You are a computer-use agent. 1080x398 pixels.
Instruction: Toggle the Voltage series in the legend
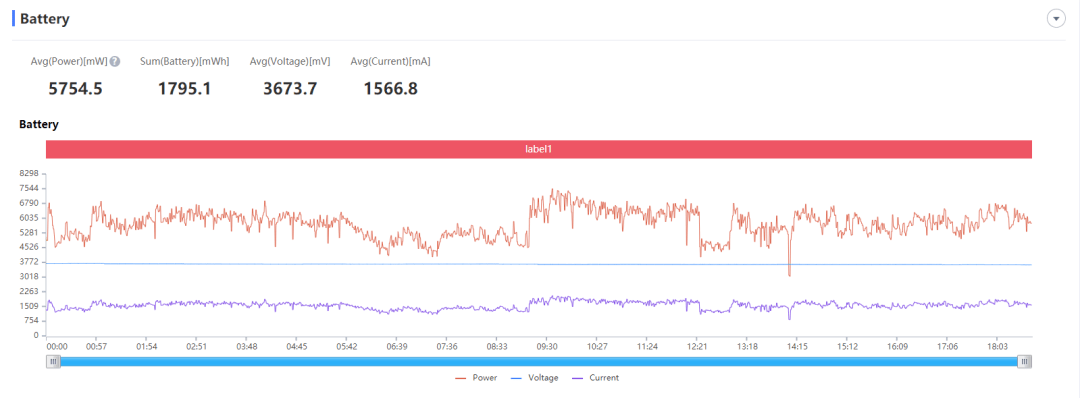534,377
